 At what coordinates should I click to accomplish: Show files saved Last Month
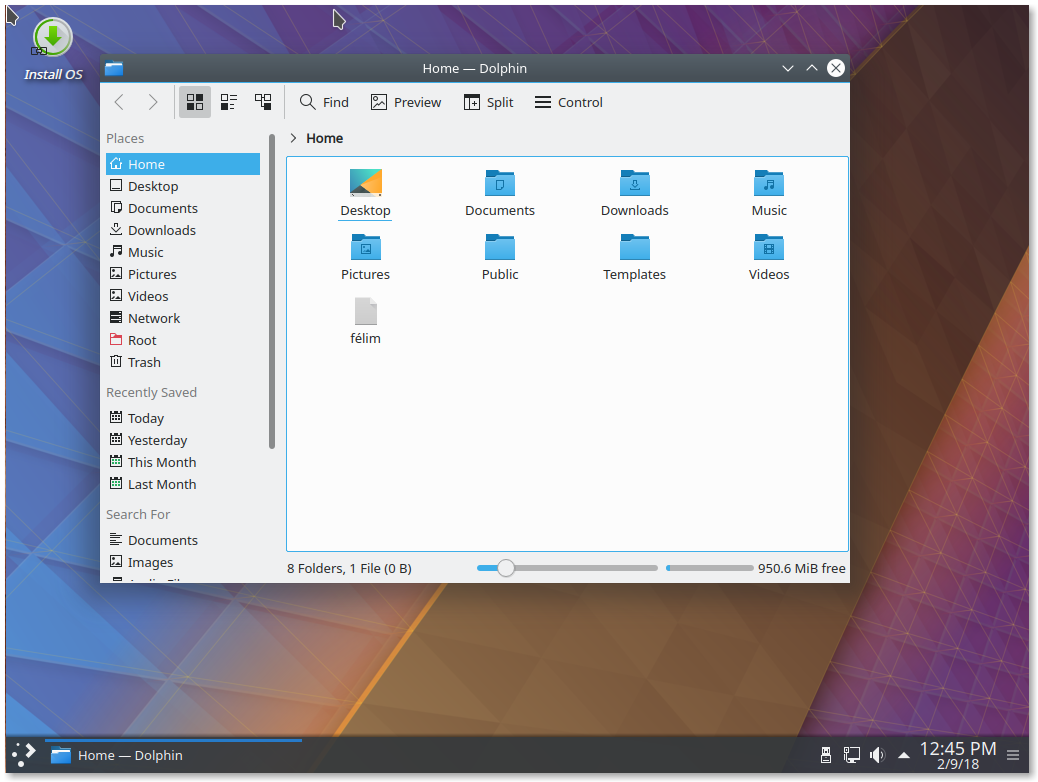click(x=183, y=484)
